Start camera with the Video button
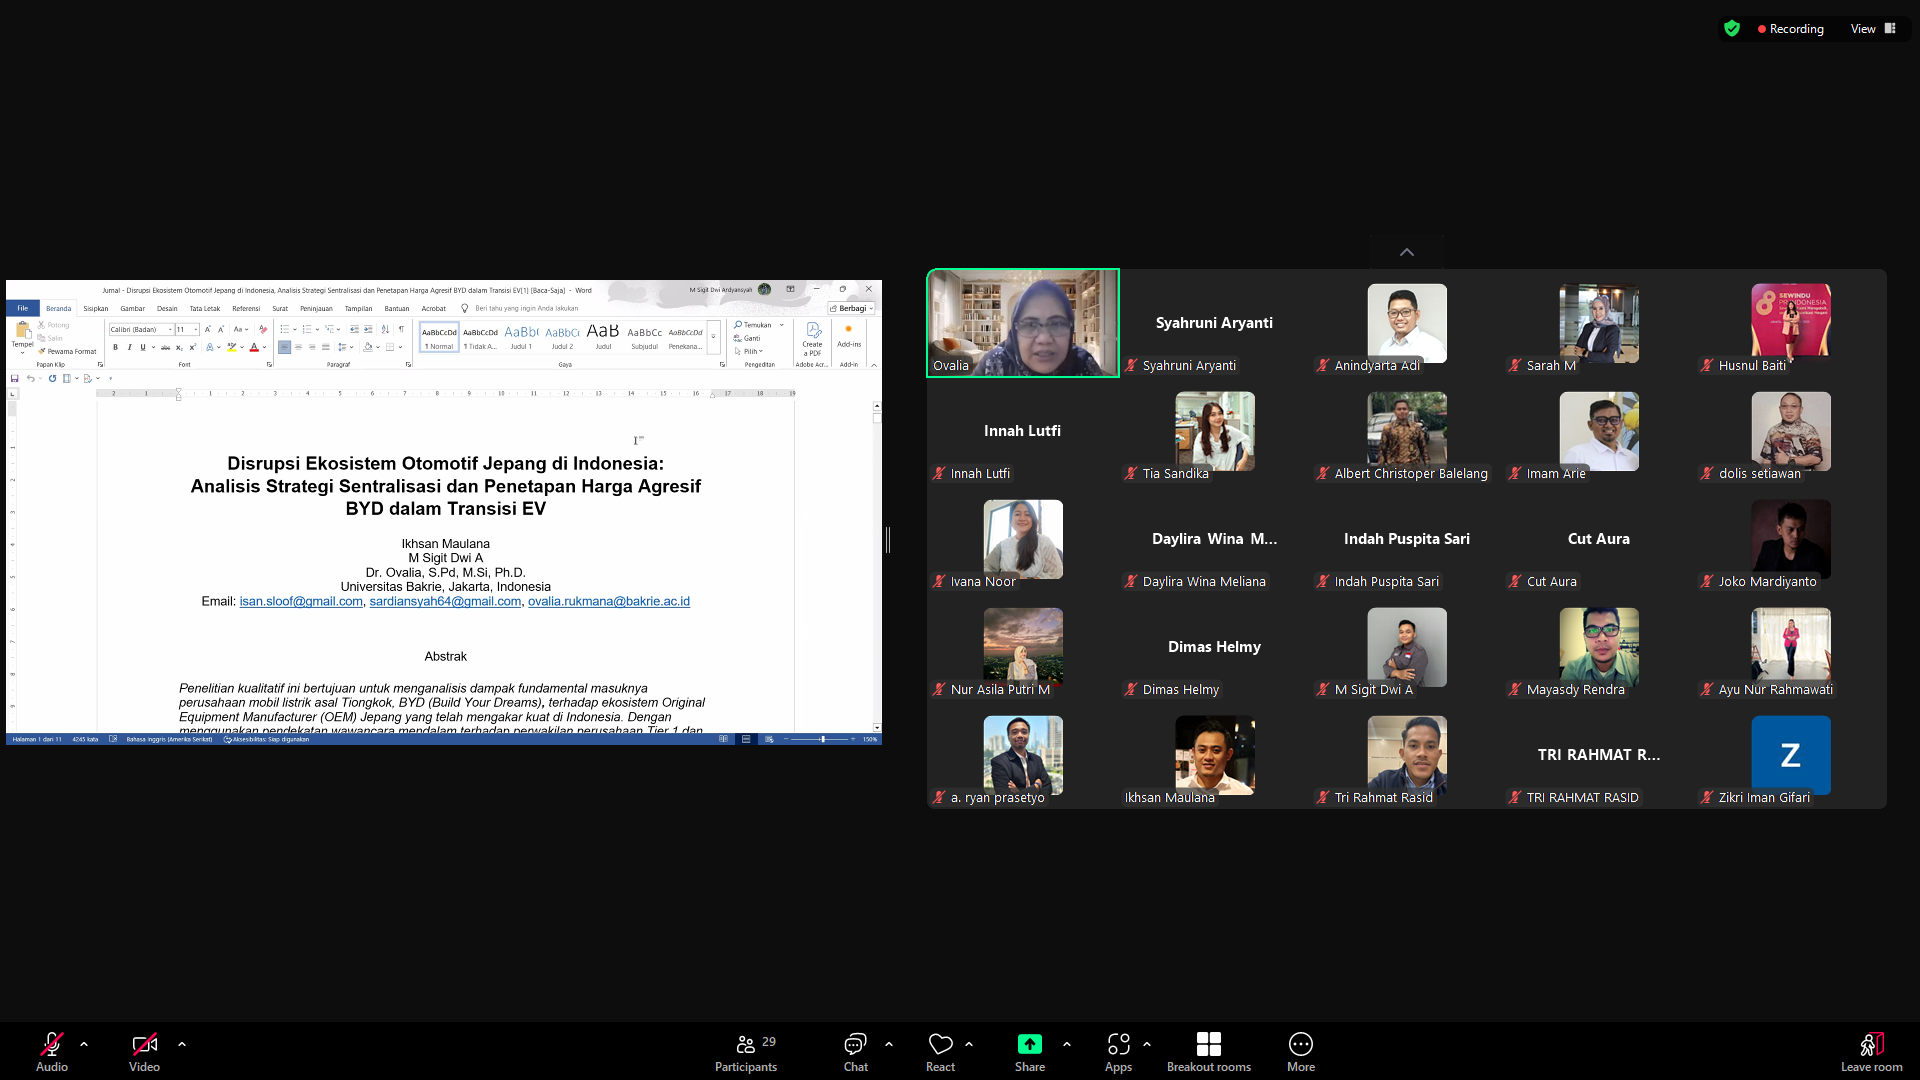 tap(144, 1052)
